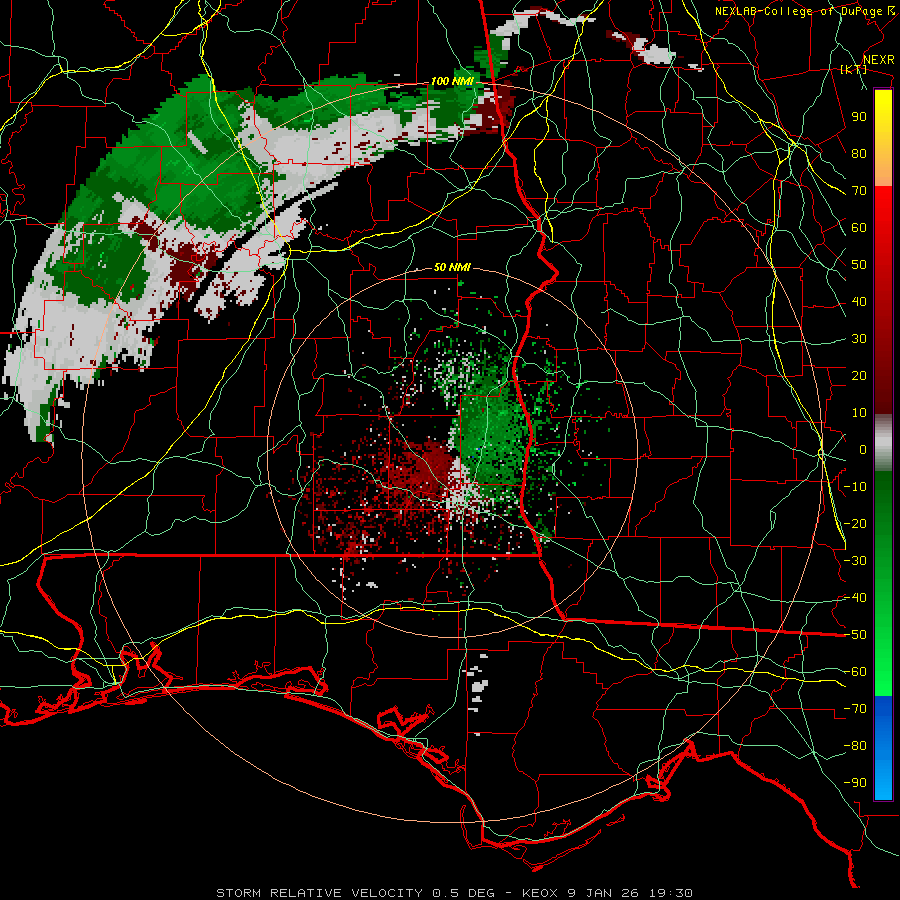The image size is (900, 900).
Task: Click the -80 value on the velocity scale
Action: [x=855, y=746]
